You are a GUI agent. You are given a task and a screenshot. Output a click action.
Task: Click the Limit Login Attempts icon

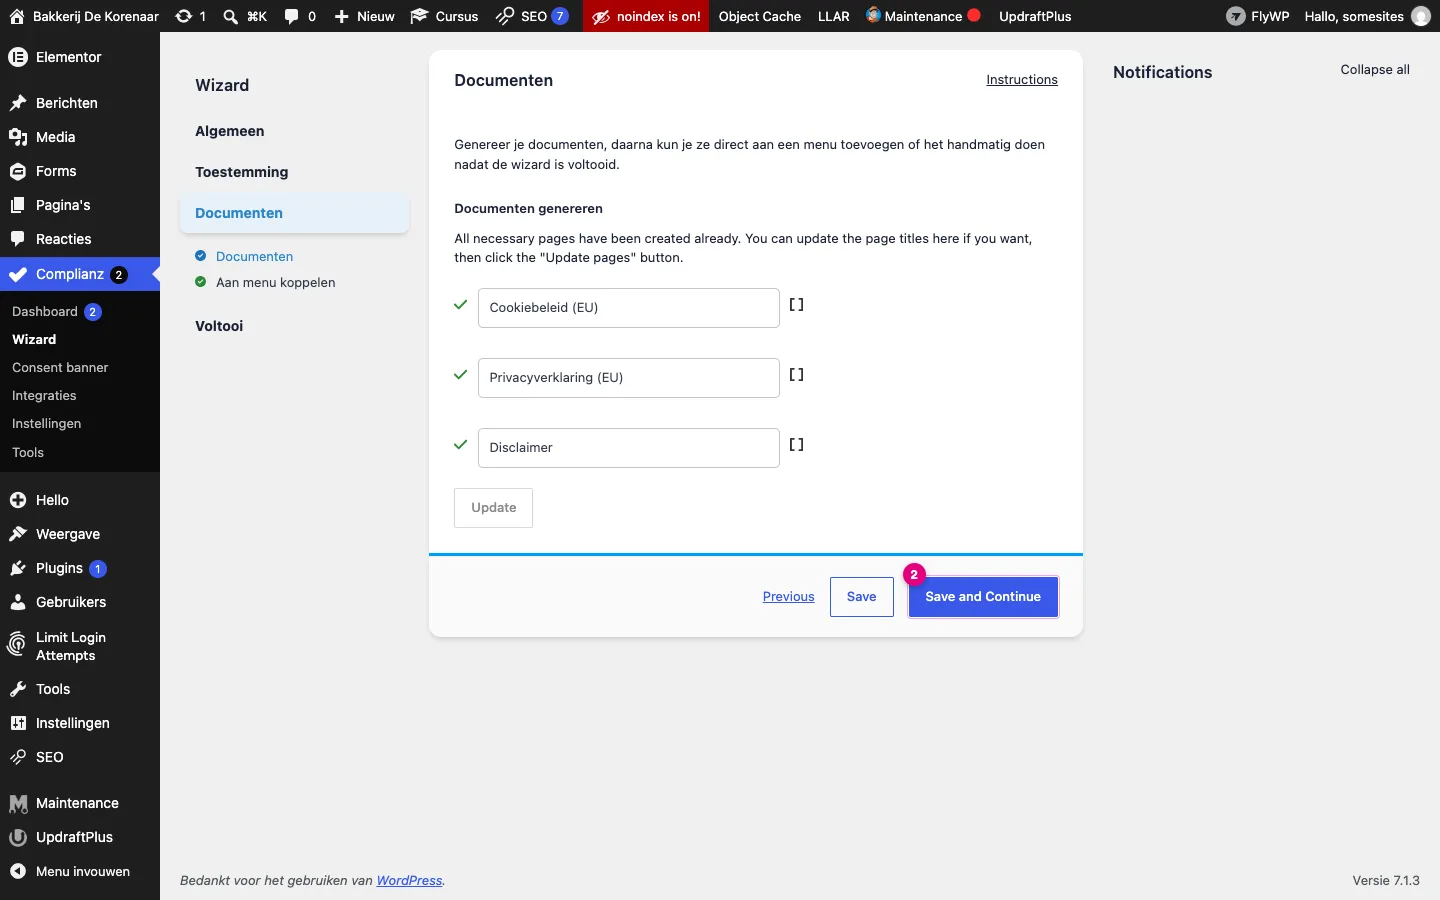[17, 645]
